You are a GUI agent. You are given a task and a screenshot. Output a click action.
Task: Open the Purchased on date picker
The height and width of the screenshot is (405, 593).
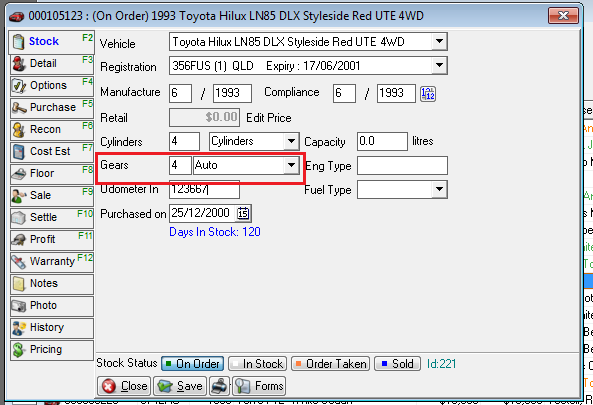point(243,213)
